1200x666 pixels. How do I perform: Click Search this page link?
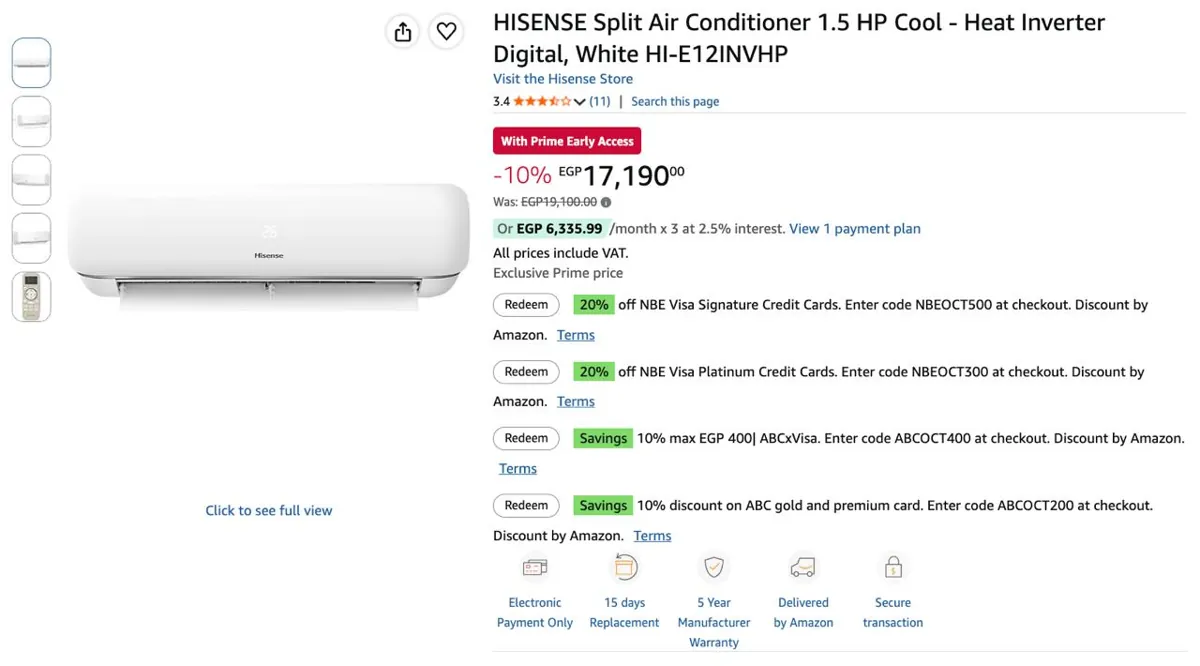tap(675, 102)
